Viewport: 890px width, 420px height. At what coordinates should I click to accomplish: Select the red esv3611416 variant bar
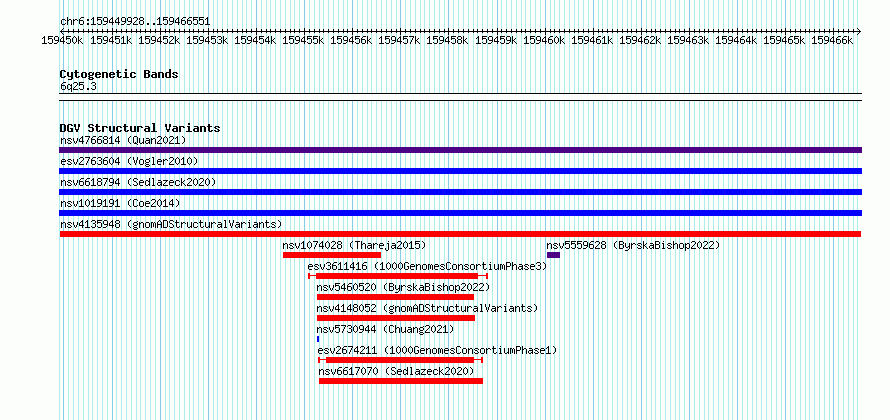398,276
